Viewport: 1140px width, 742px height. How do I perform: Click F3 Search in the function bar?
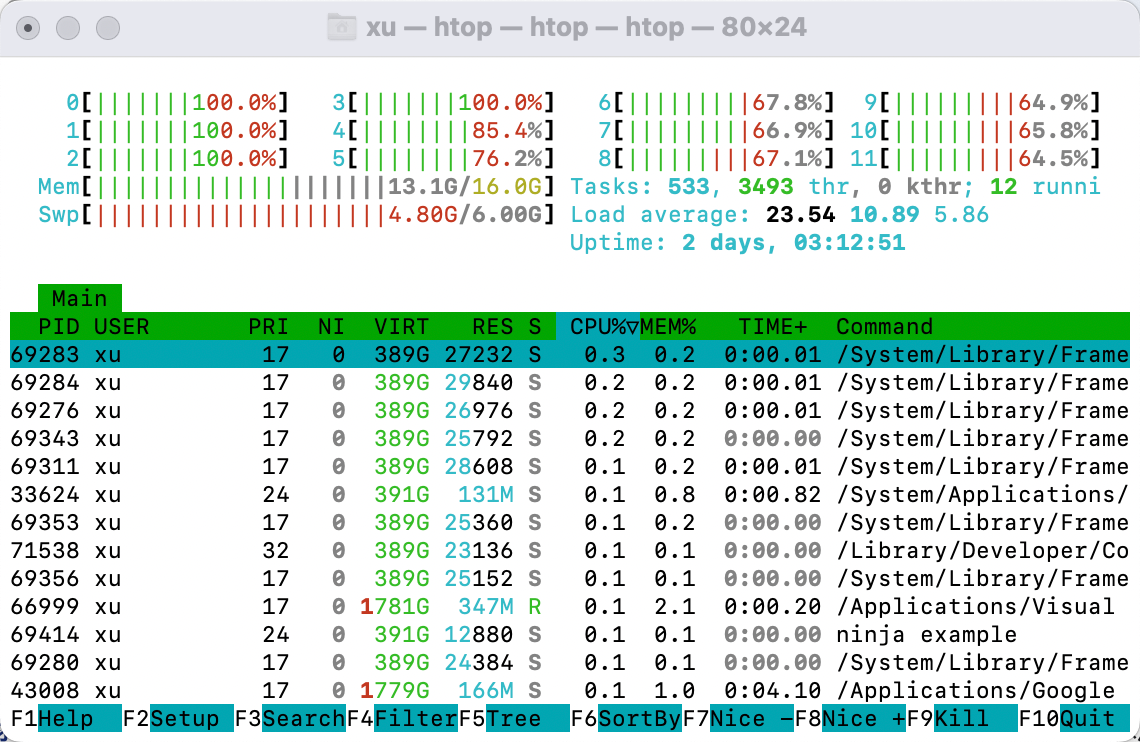click(290, 719)
